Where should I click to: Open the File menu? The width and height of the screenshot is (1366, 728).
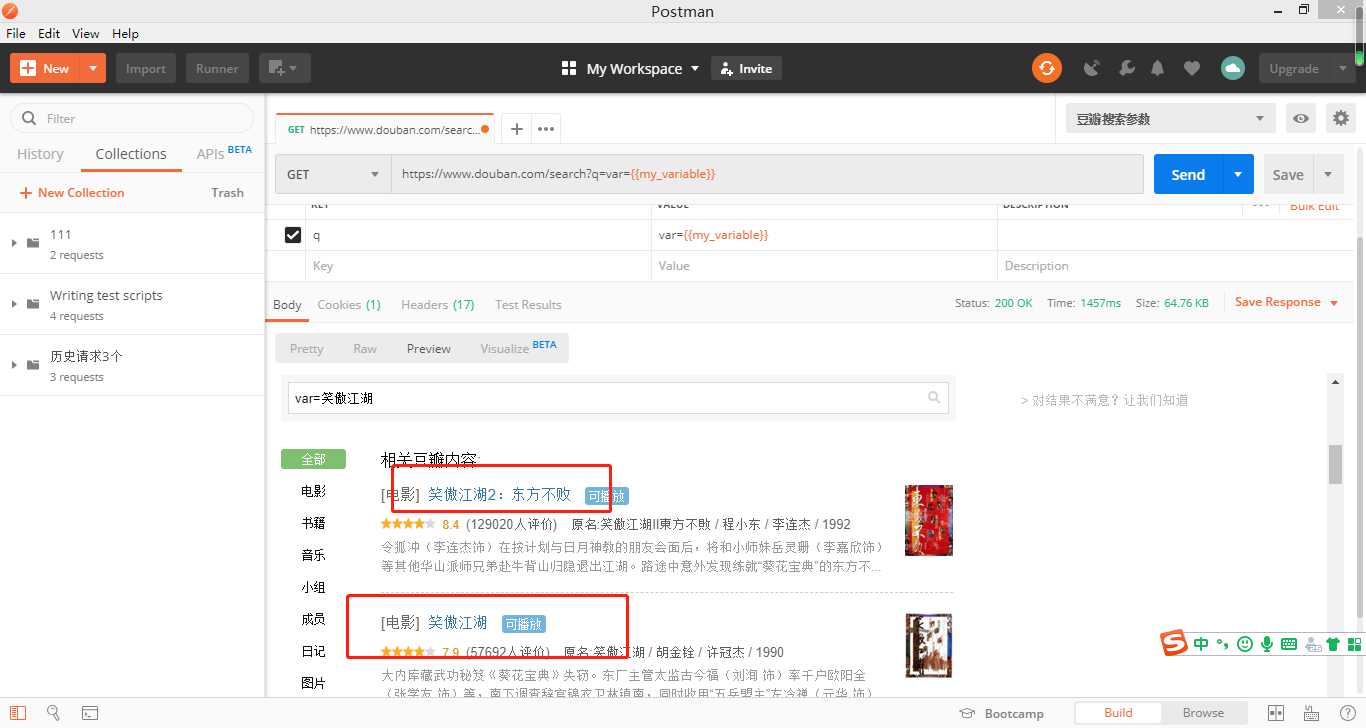pos(16,33)
